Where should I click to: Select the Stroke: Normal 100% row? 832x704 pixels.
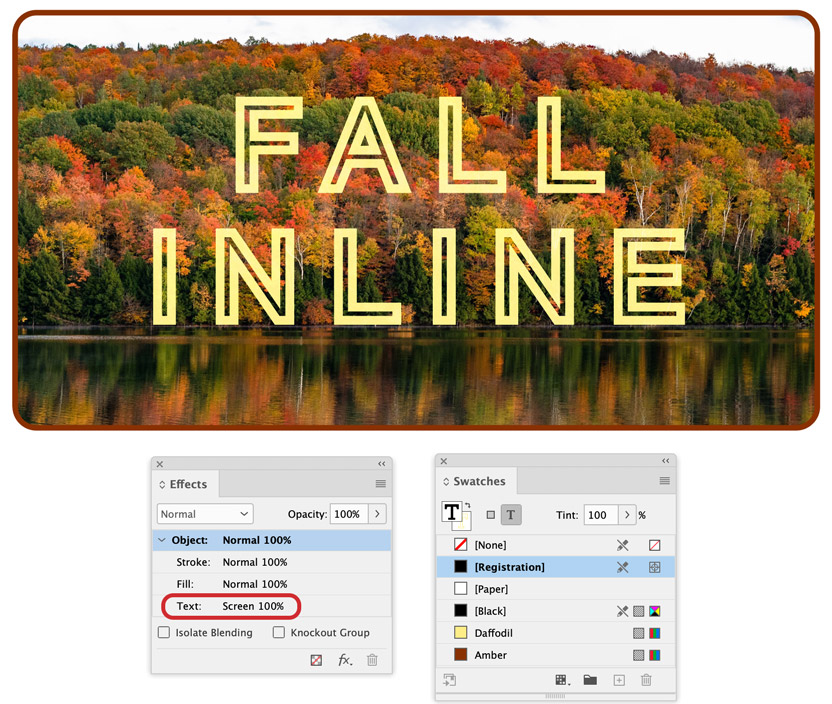pos(272,562)
